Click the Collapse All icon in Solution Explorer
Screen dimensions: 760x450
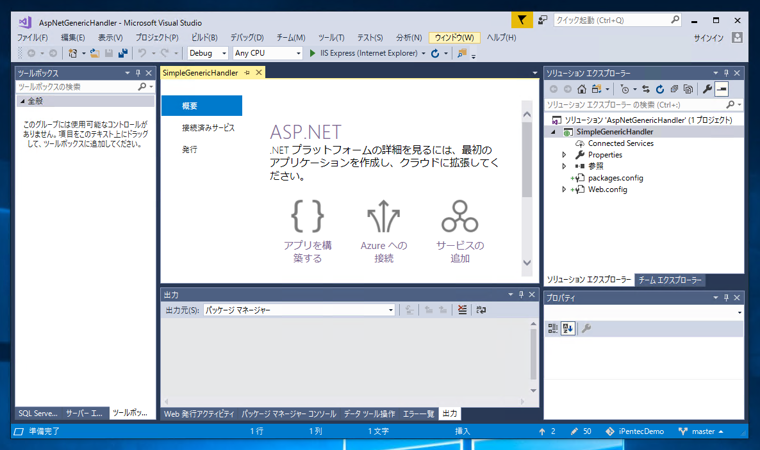(674, 89)
